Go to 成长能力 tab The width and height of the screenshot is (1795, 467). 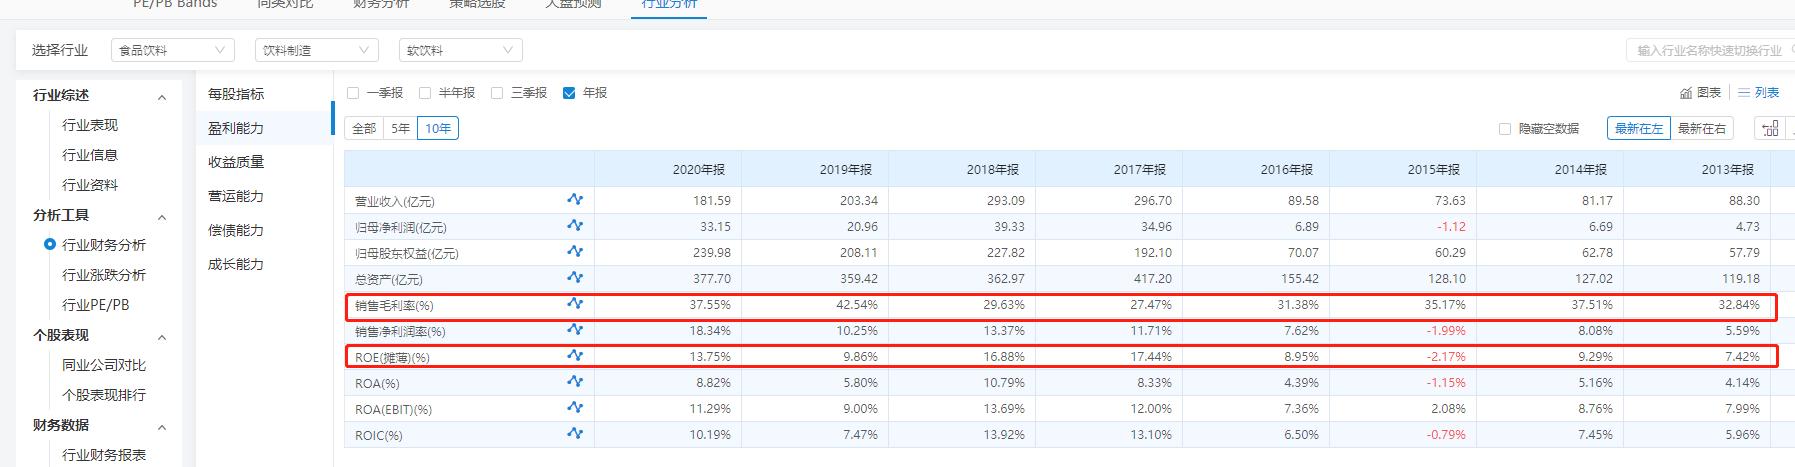236,264
